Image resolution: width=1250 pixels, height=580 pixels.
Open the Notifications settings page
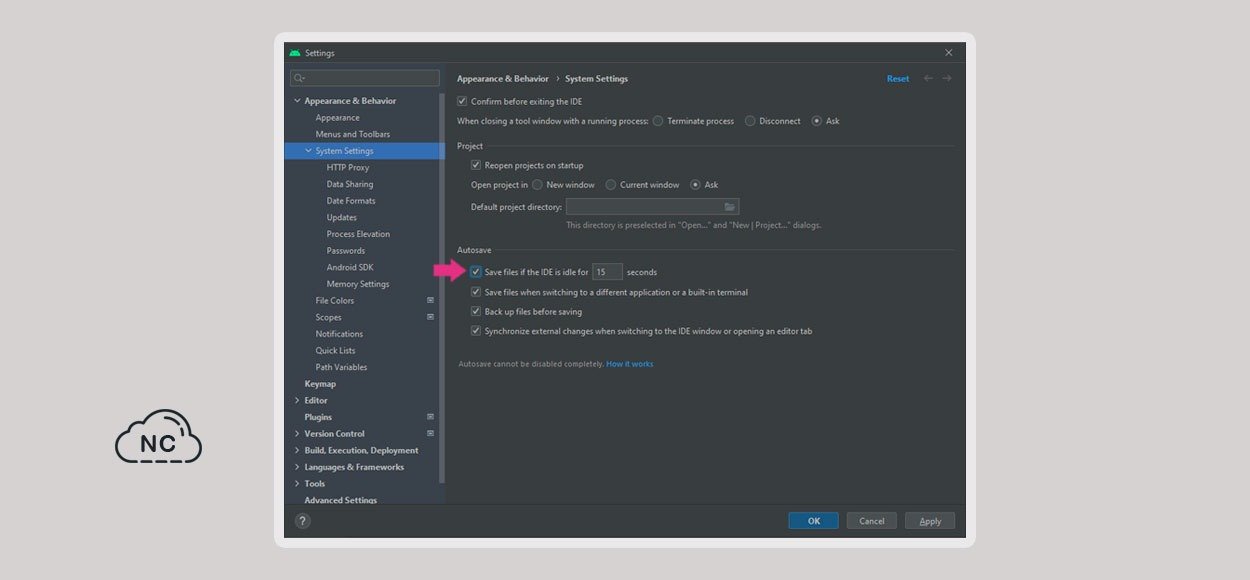[339, 334]
